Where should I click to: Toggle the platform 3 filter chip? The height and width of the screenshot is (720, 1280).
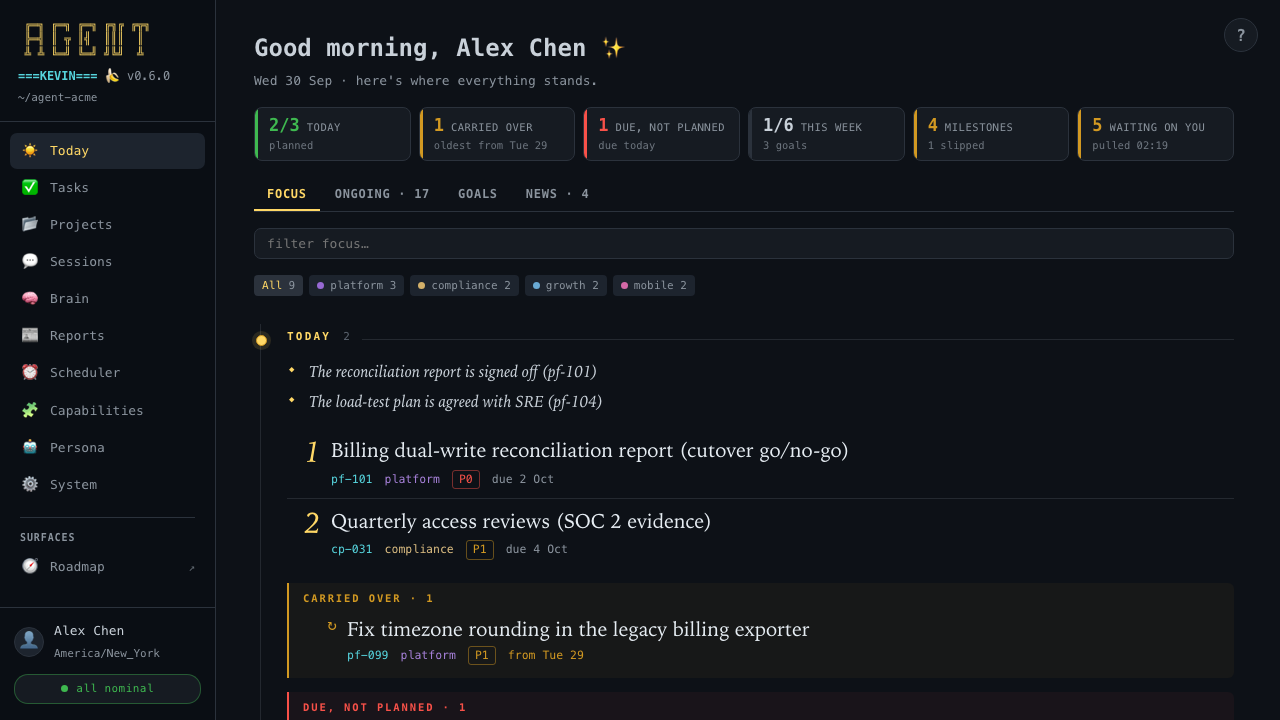(x=356, y=285)
